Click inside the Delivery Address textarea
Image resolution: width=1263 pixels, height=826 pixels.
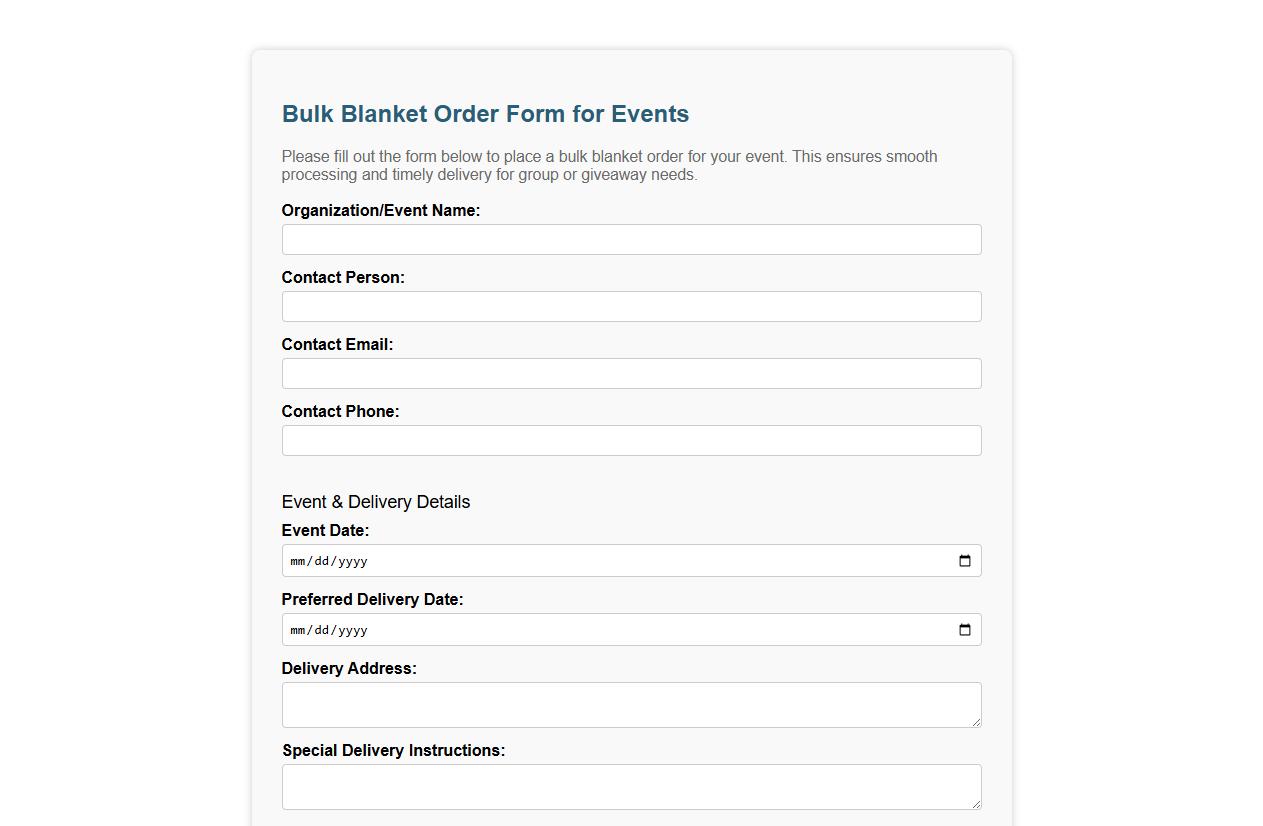(x=631, y=703)
